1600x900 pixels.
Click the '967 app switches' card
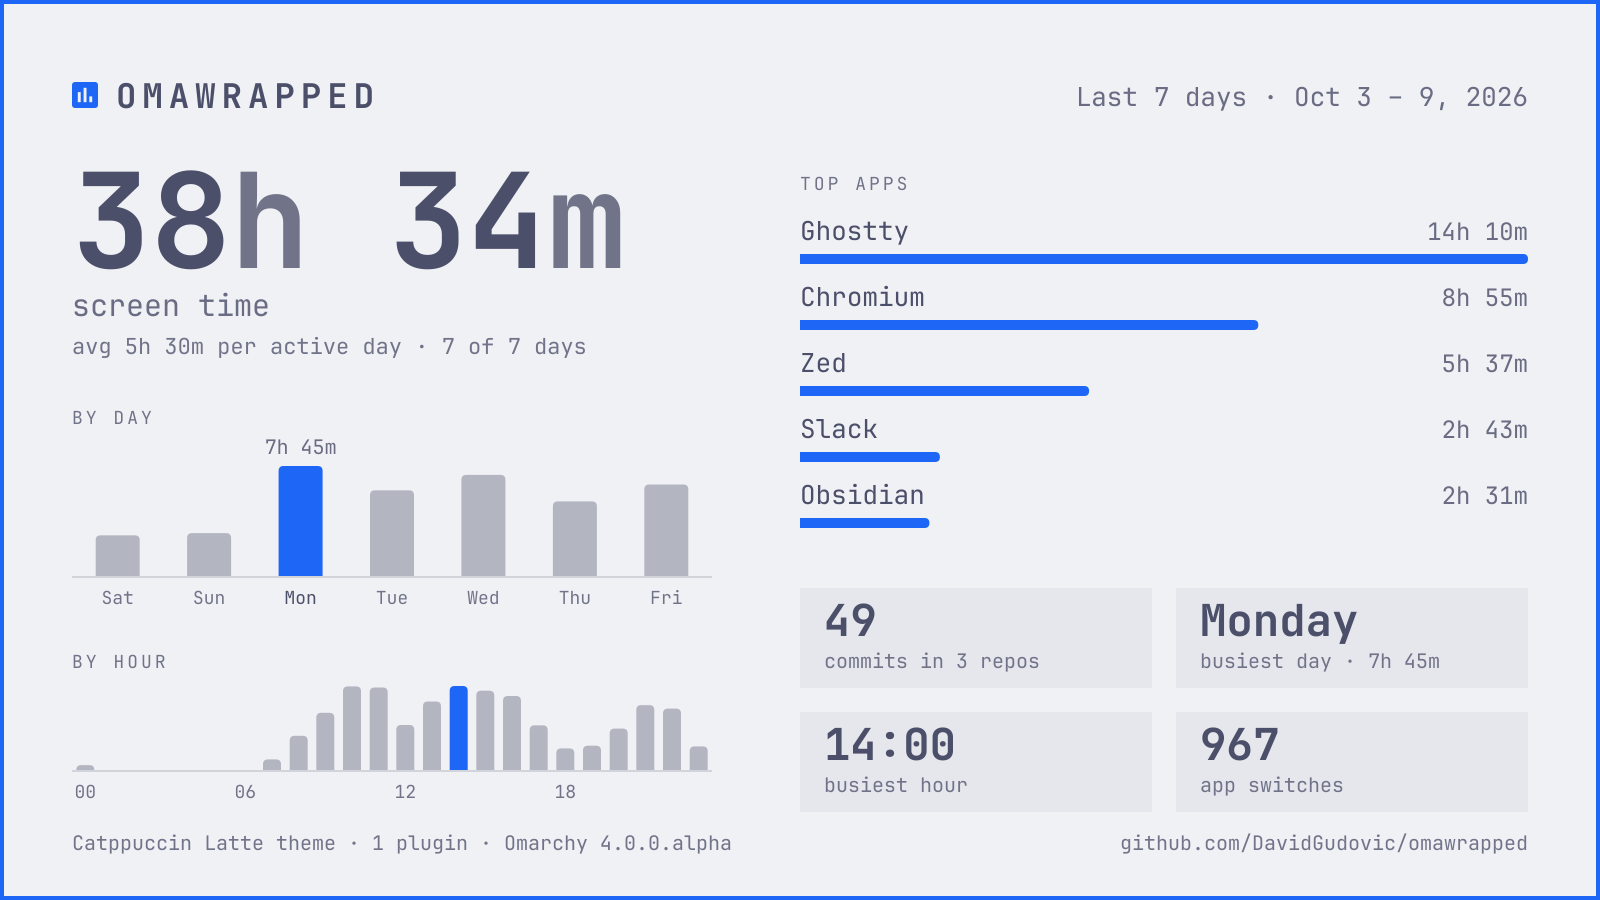pyautogui.click(x=1352, y=762)
